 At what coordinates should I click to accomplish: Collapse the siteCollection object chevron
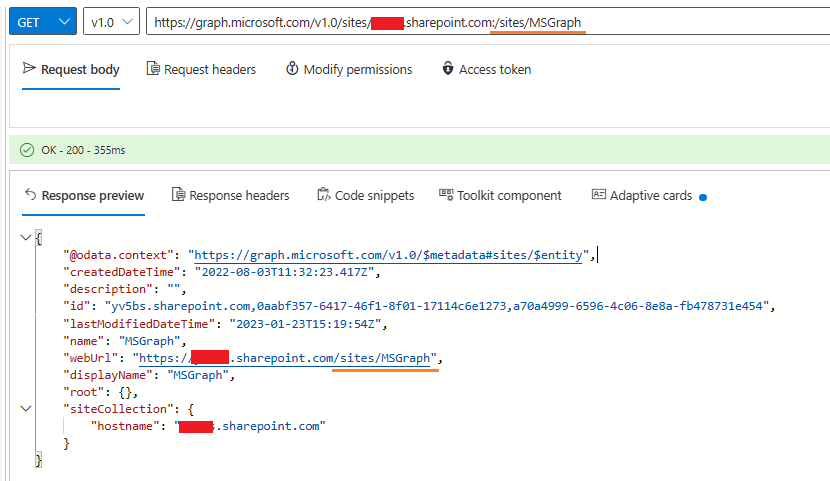25,409
